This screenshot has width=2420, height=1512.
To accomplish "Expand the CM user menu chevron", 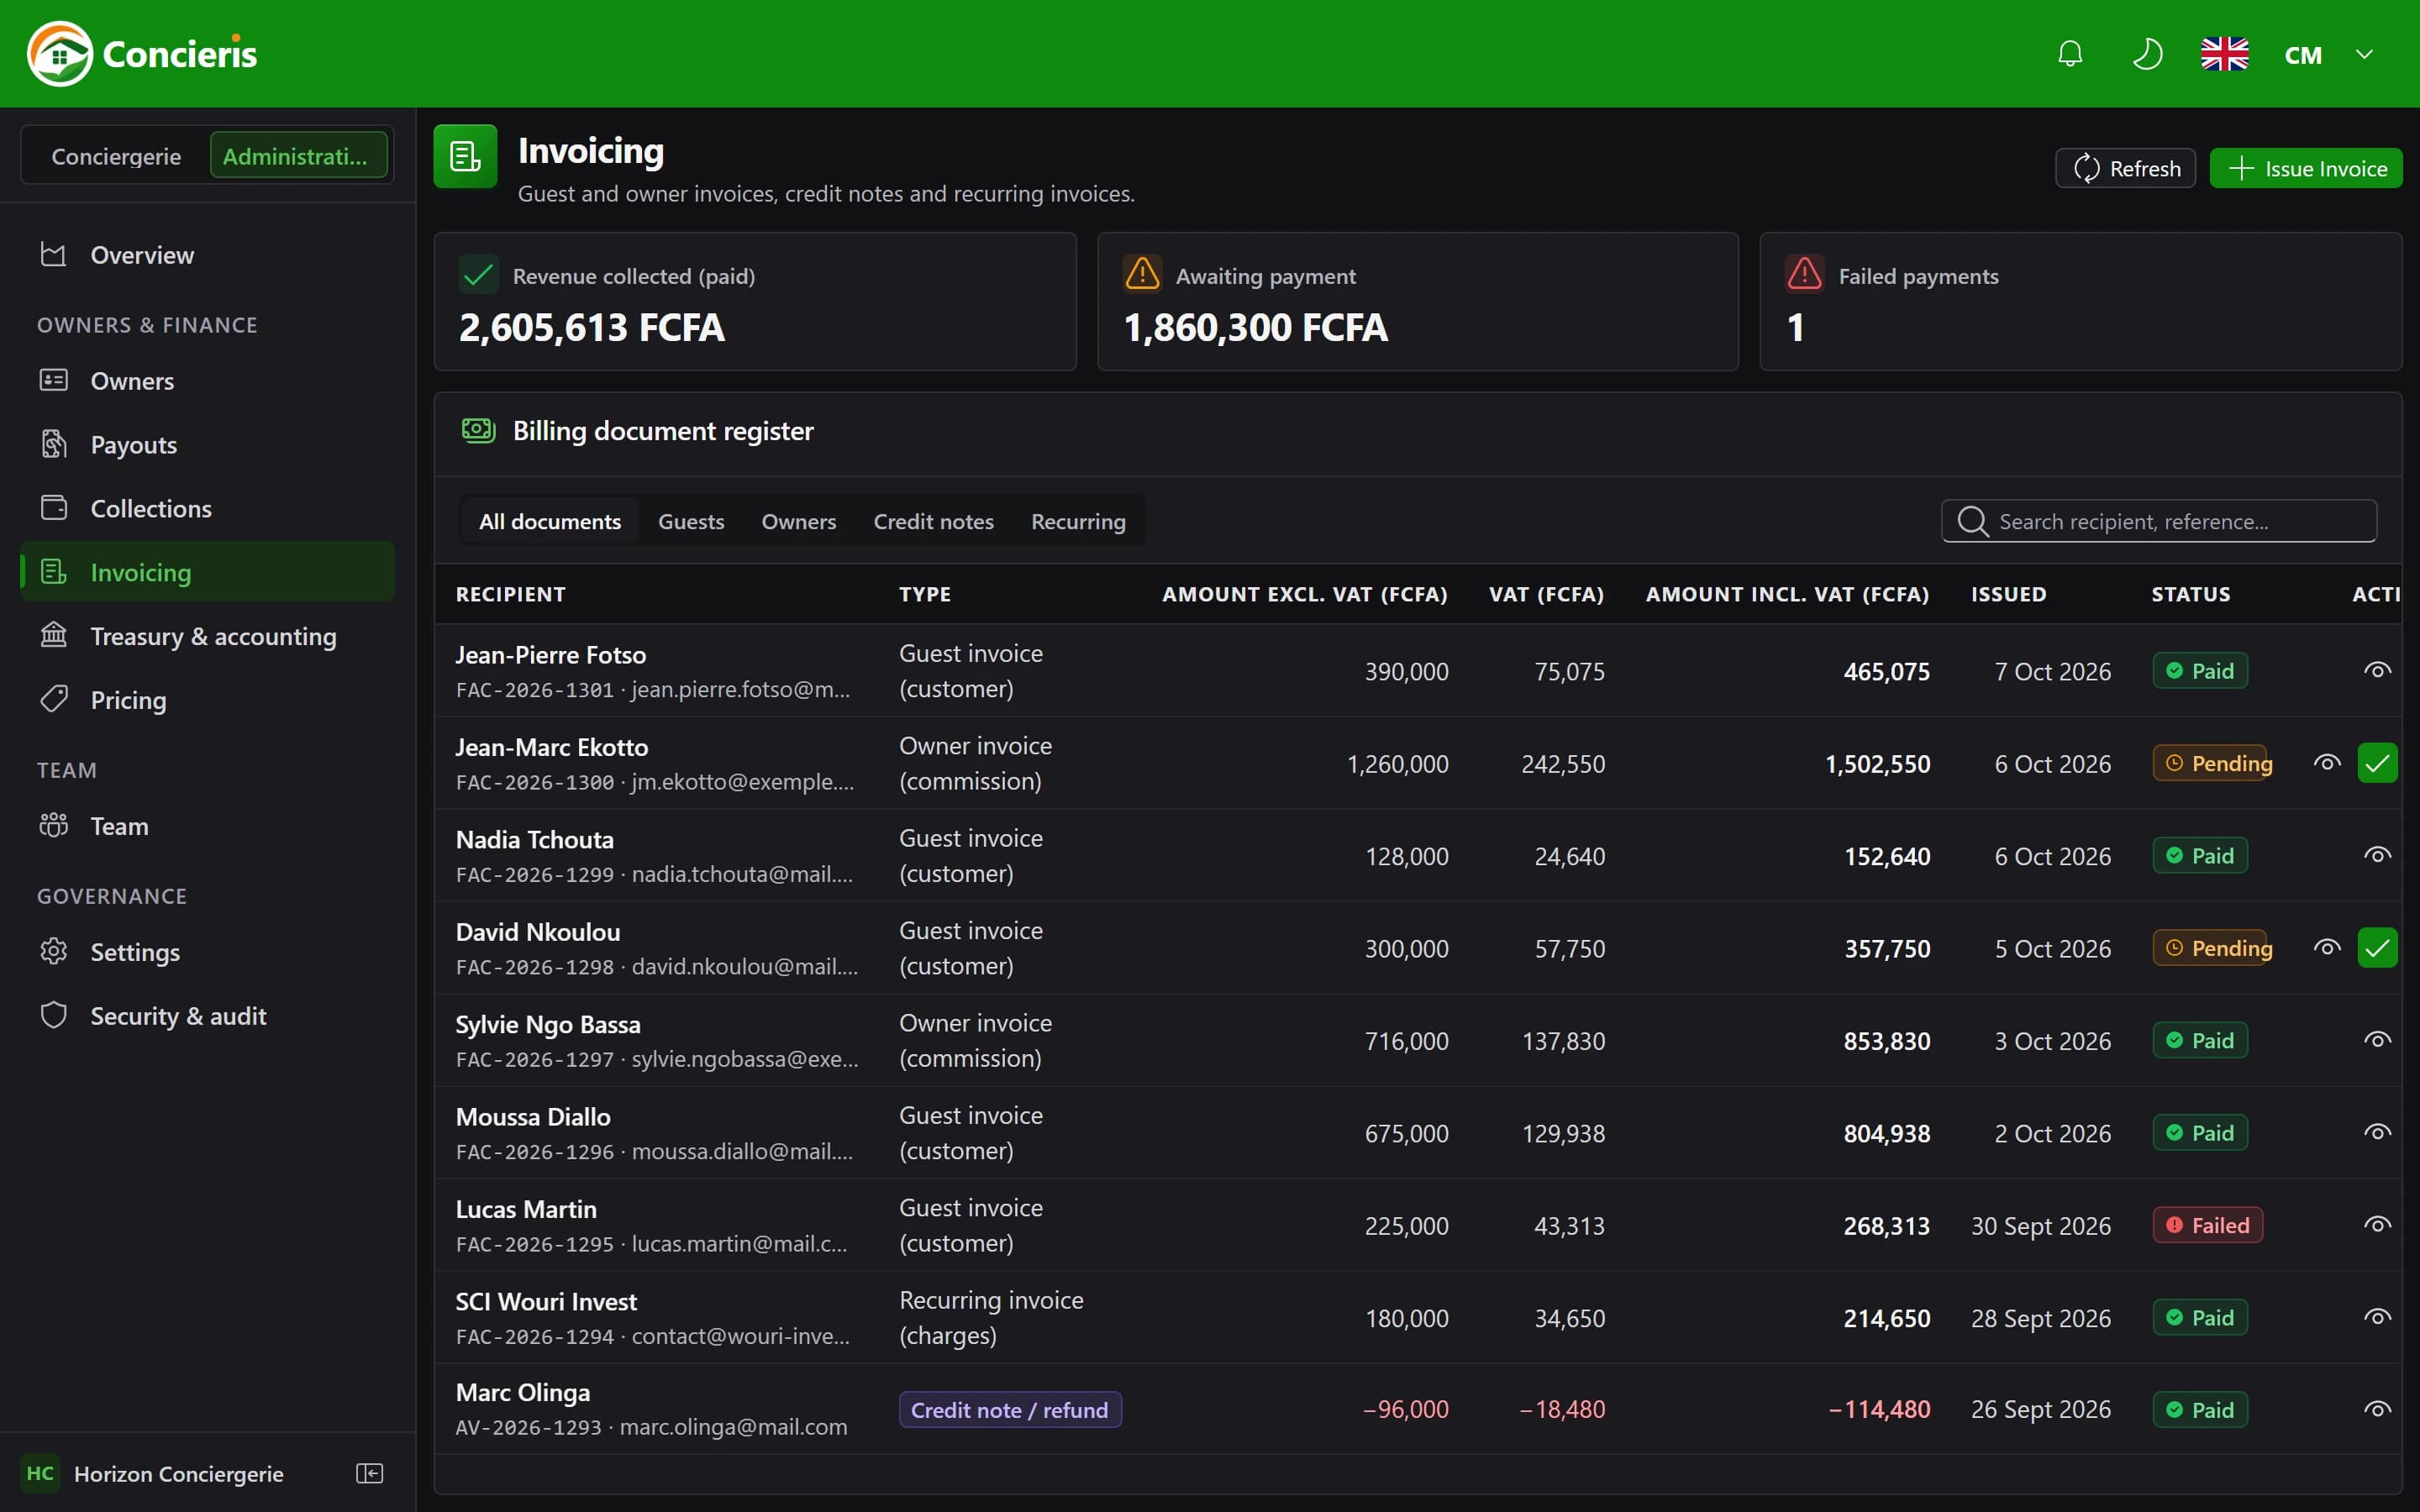I will (x=2364, y=54).
